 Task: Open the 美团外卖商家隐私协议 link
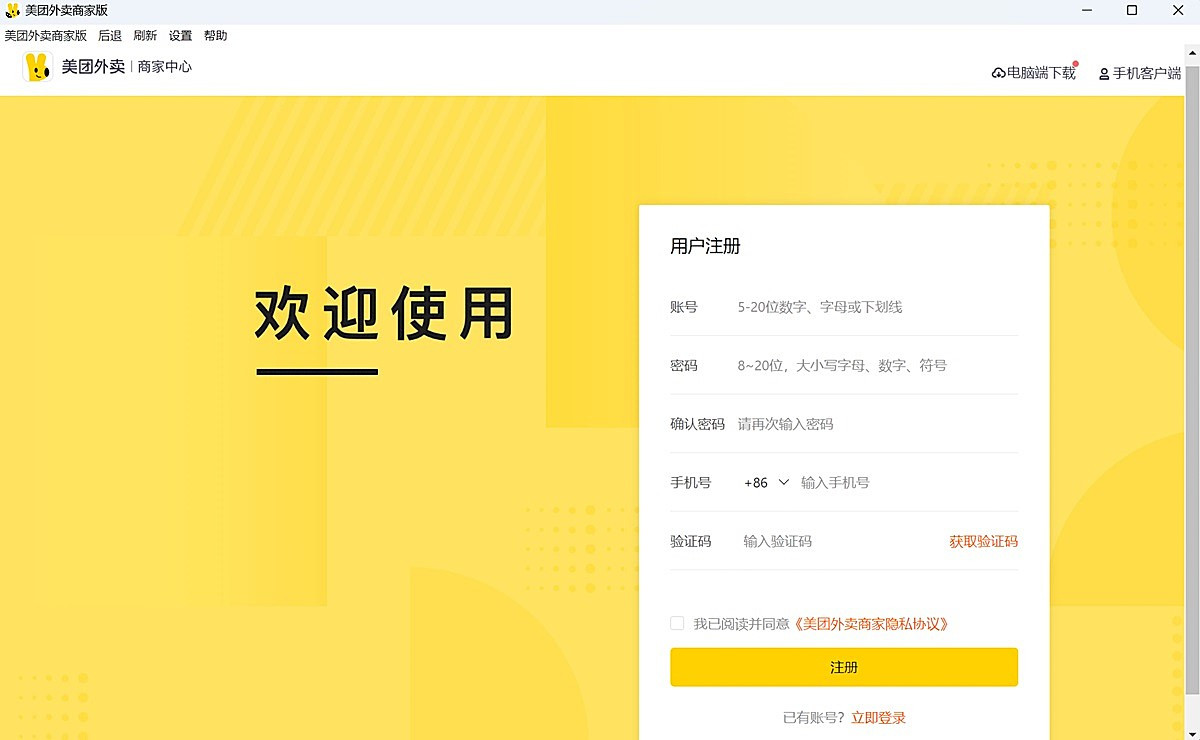click(x=870, y=623)
